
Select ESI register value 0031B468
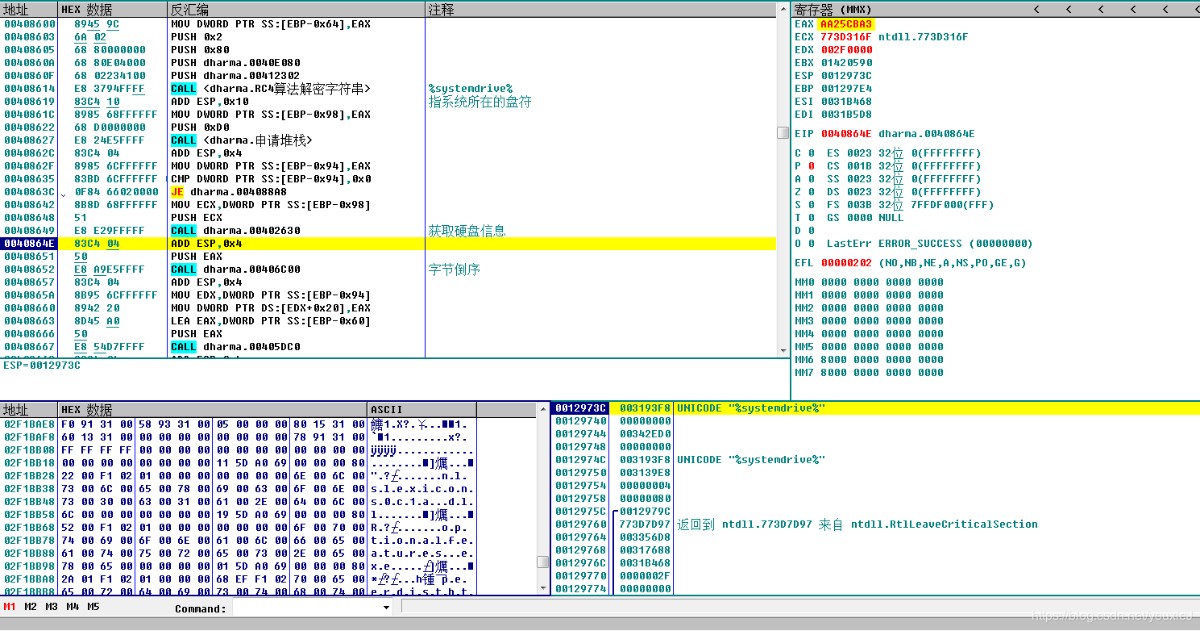[x=846, y=102]
